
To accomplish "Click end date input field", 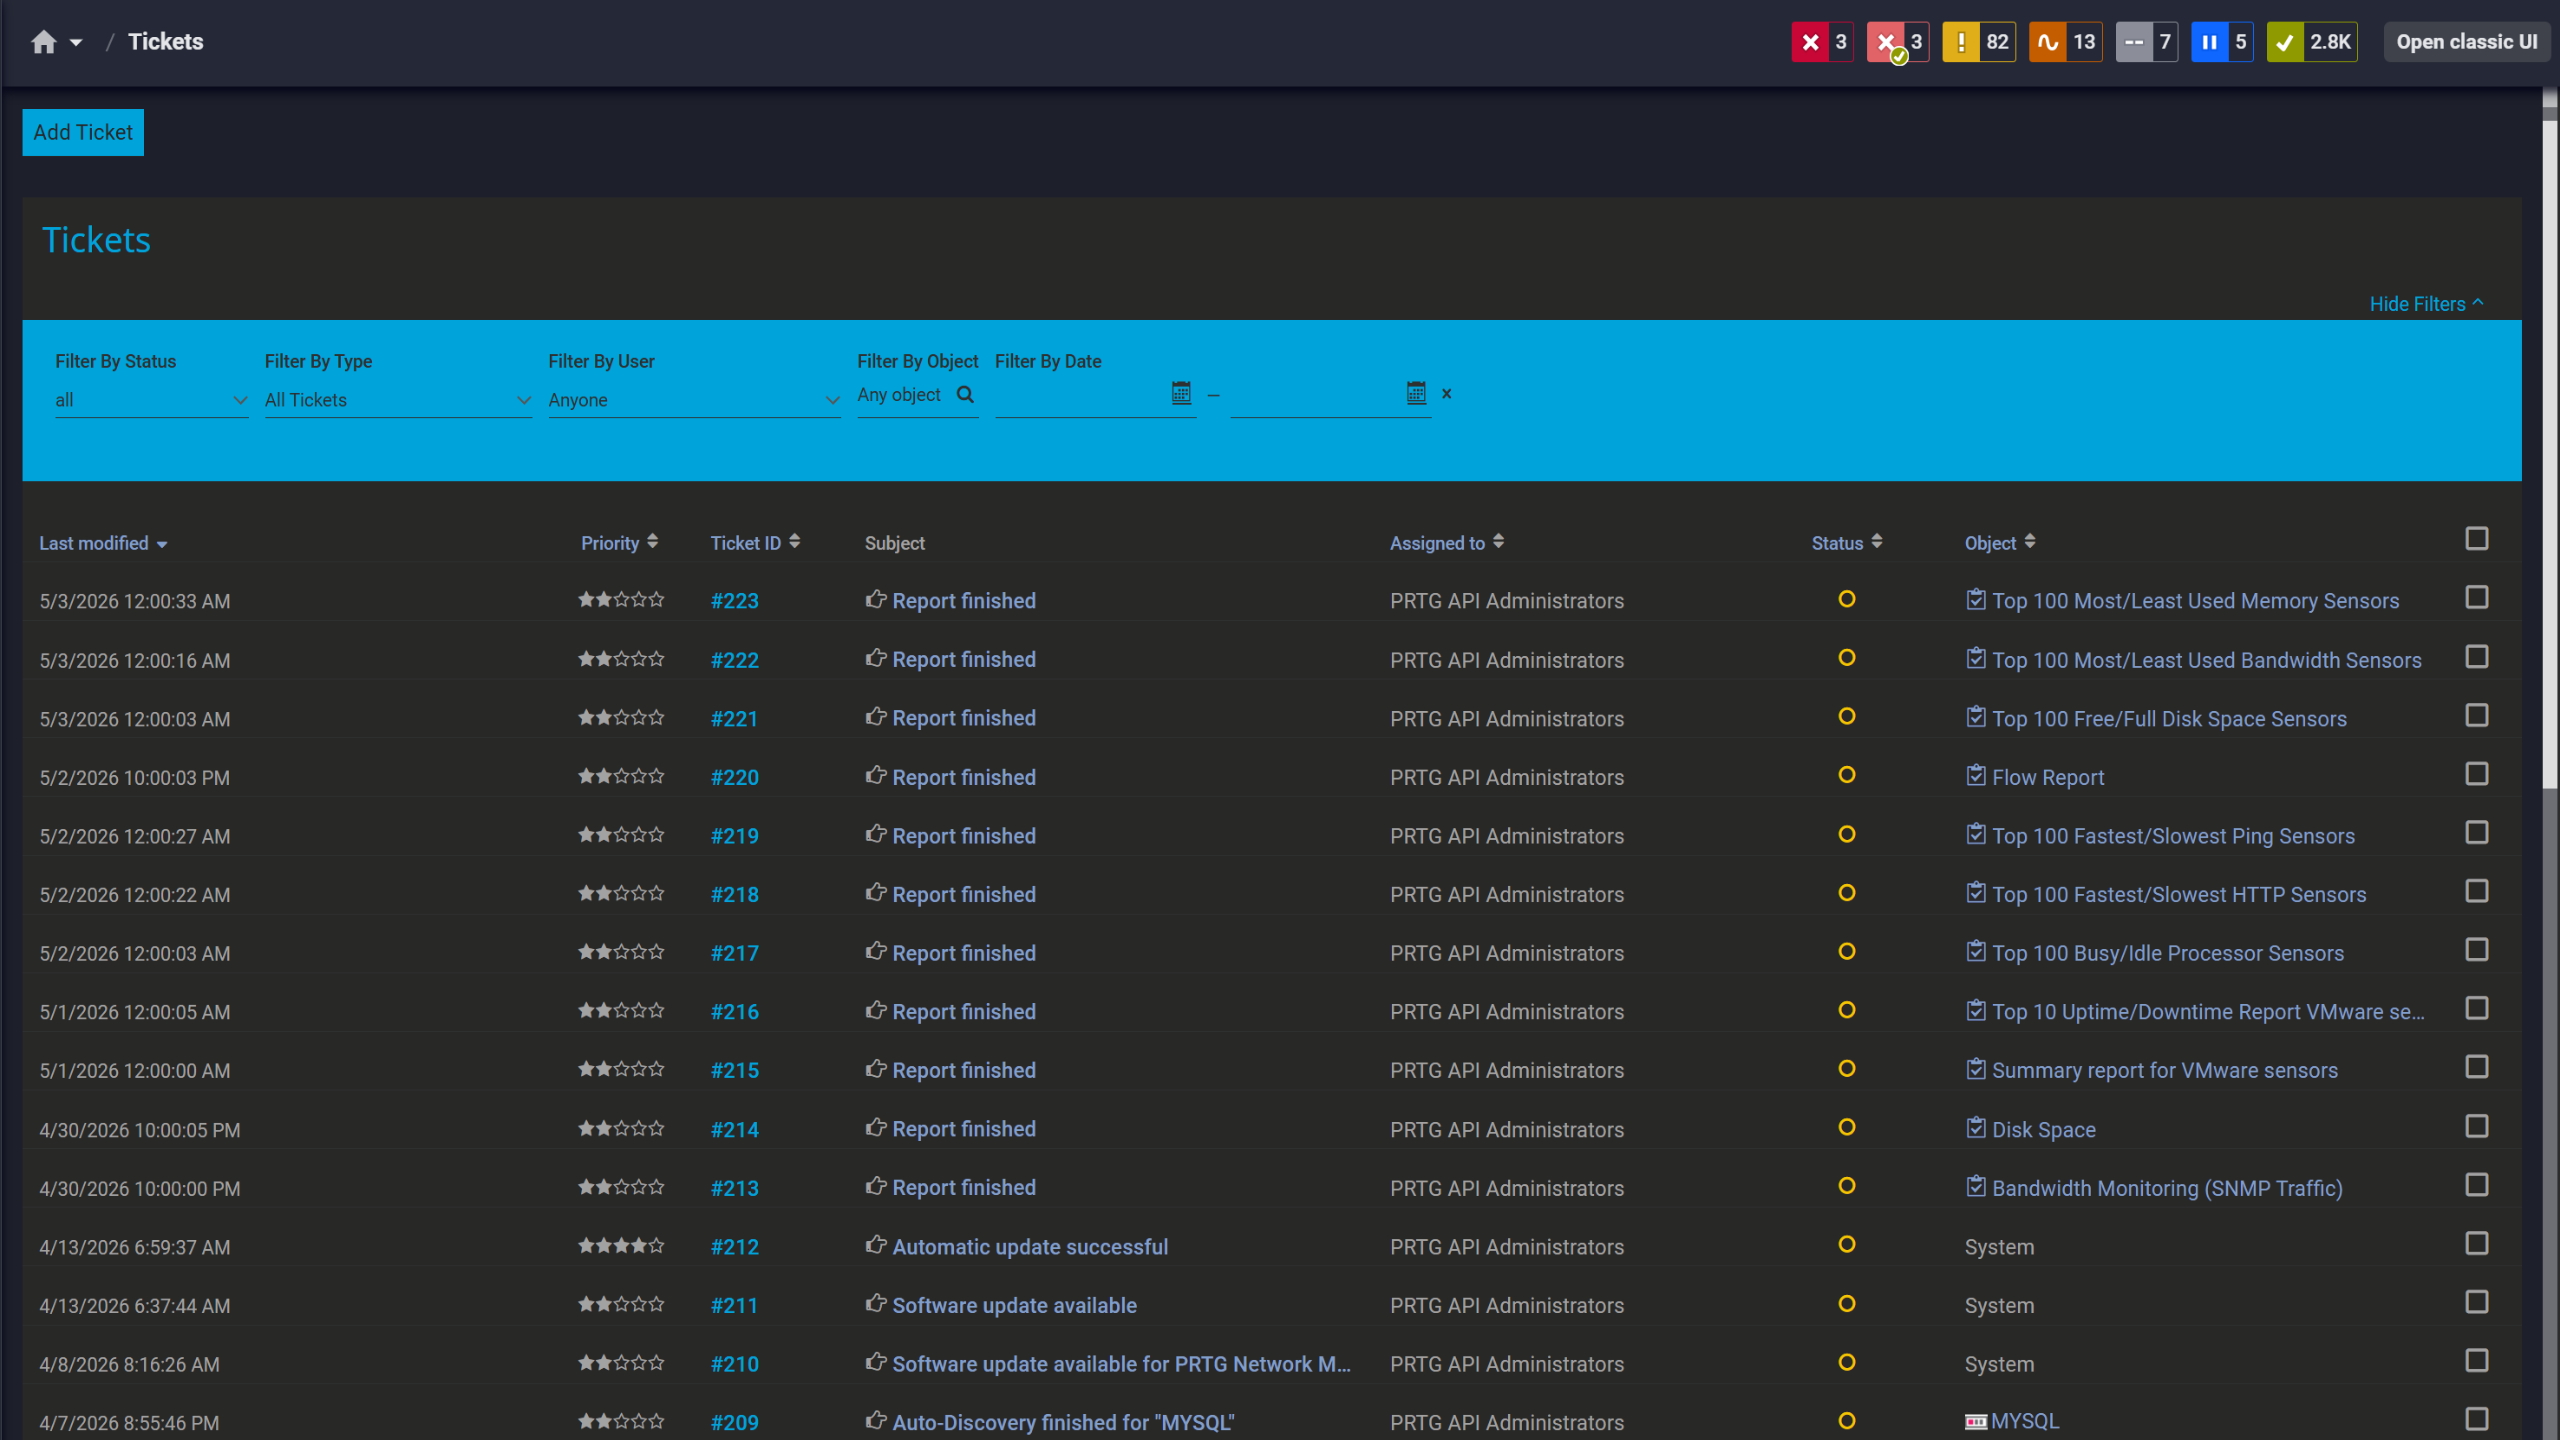I will [x=1316, y=395].
